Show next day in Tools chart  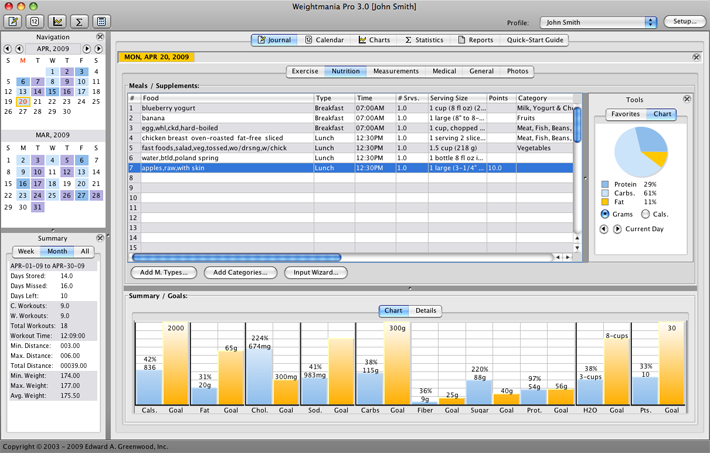[617, 229]
